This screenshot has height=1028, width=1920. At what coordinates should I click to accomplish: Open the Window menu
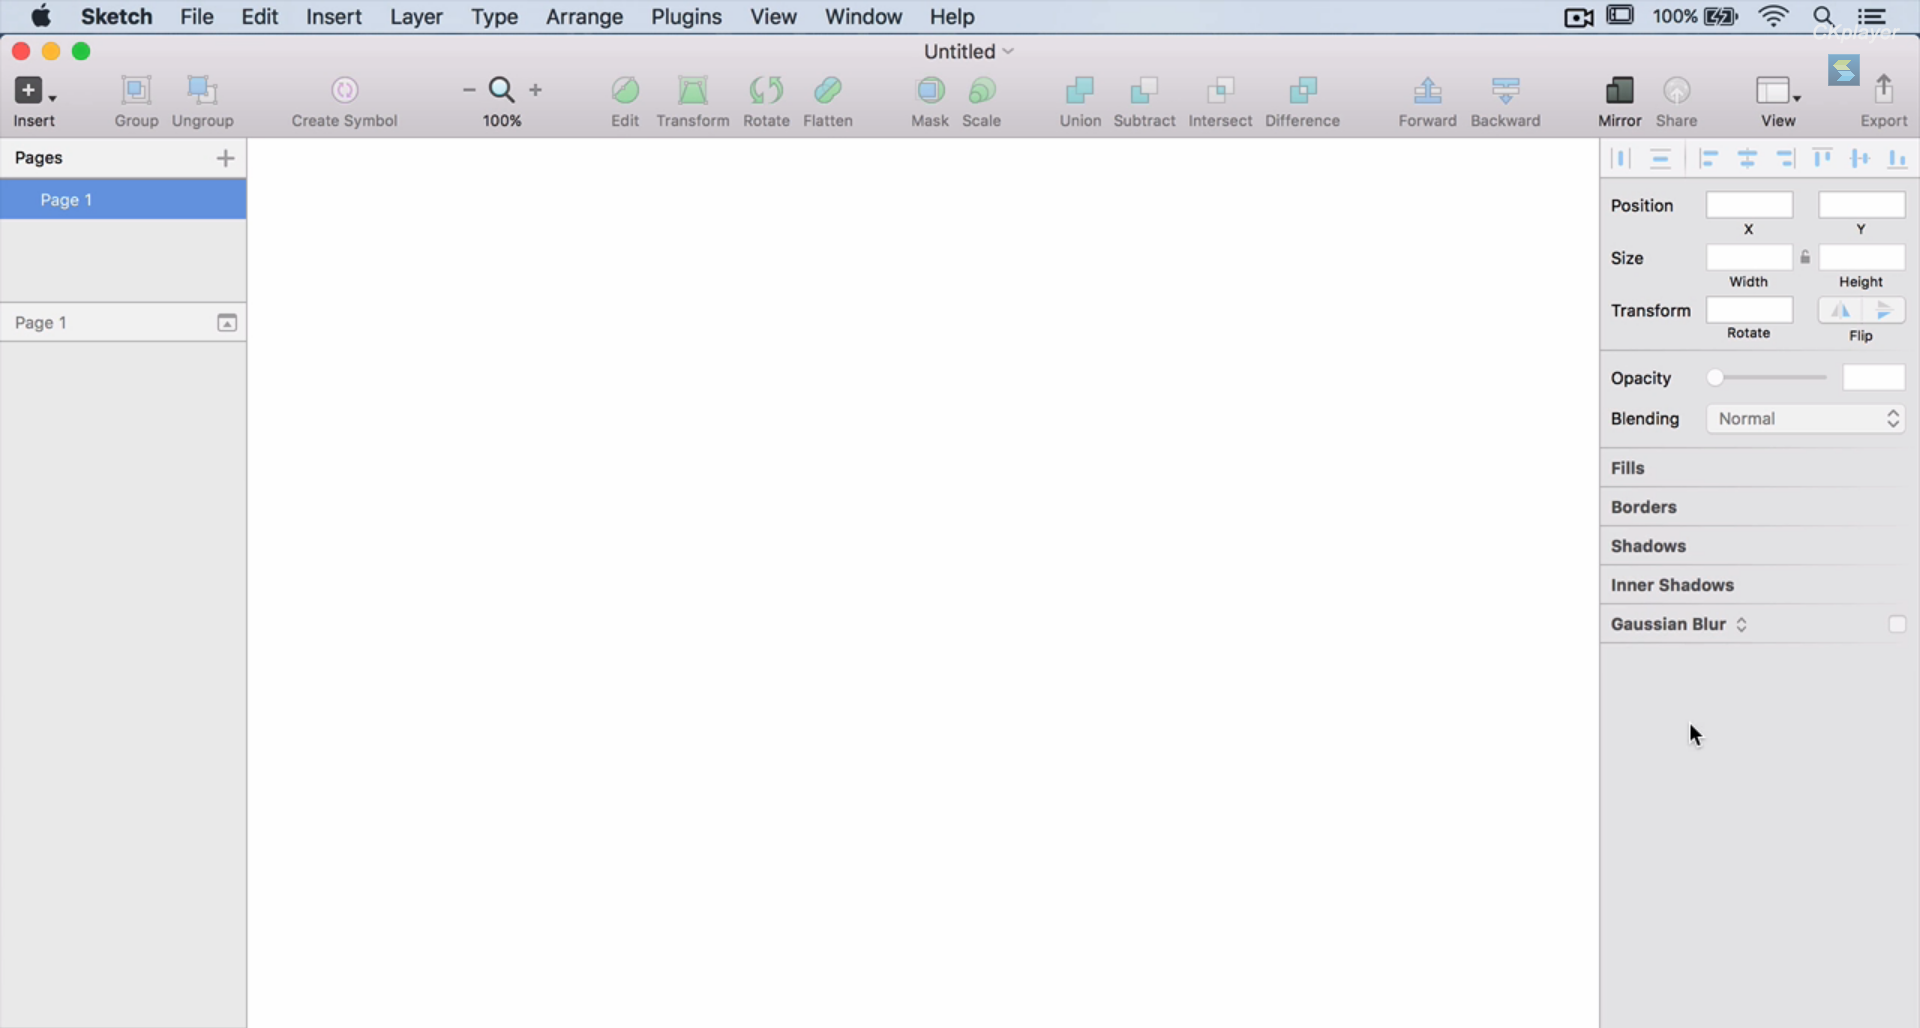tap(863, 17)
